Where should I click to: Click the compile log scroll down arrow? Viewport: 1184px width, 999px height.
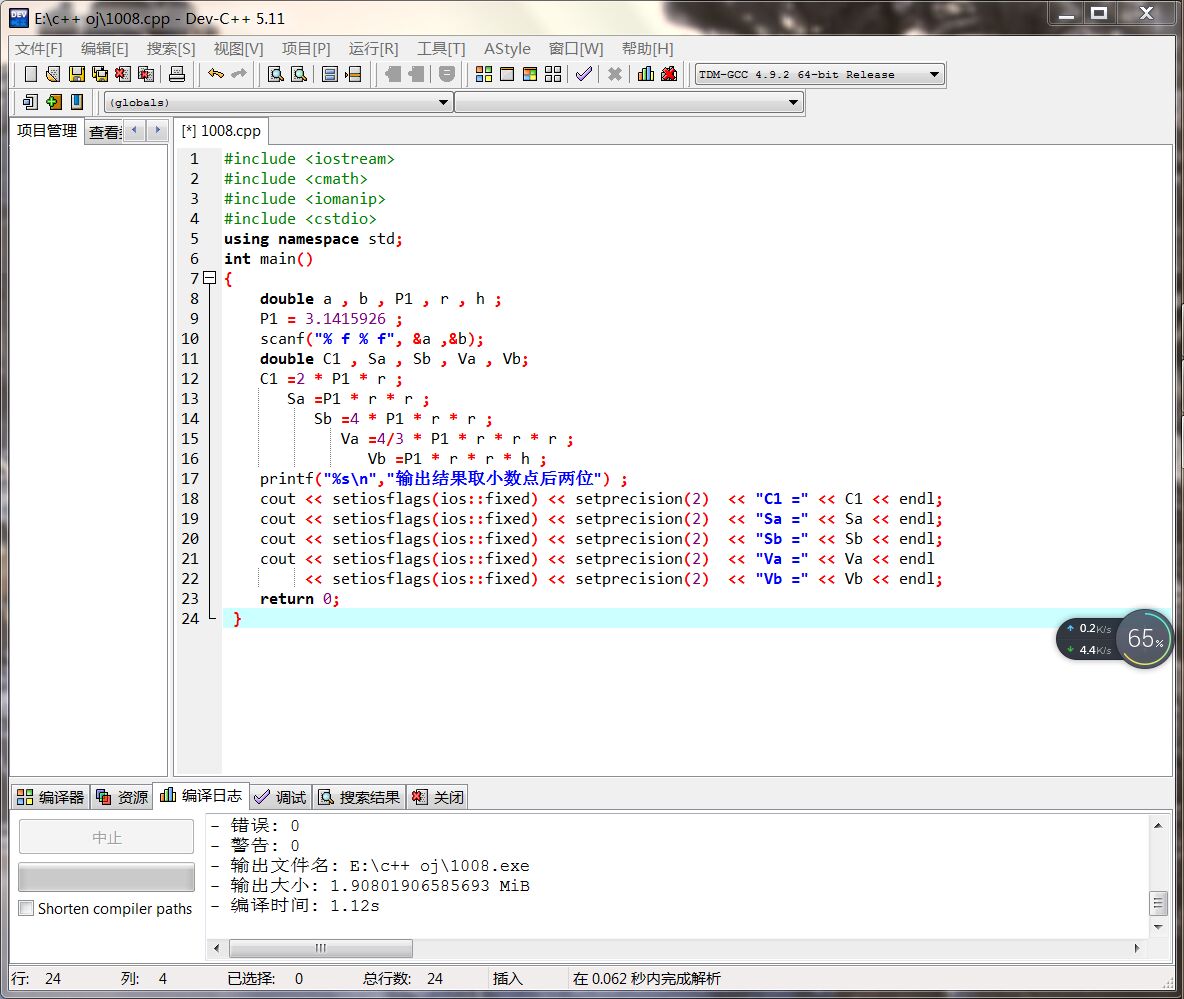pos(1158,927)
